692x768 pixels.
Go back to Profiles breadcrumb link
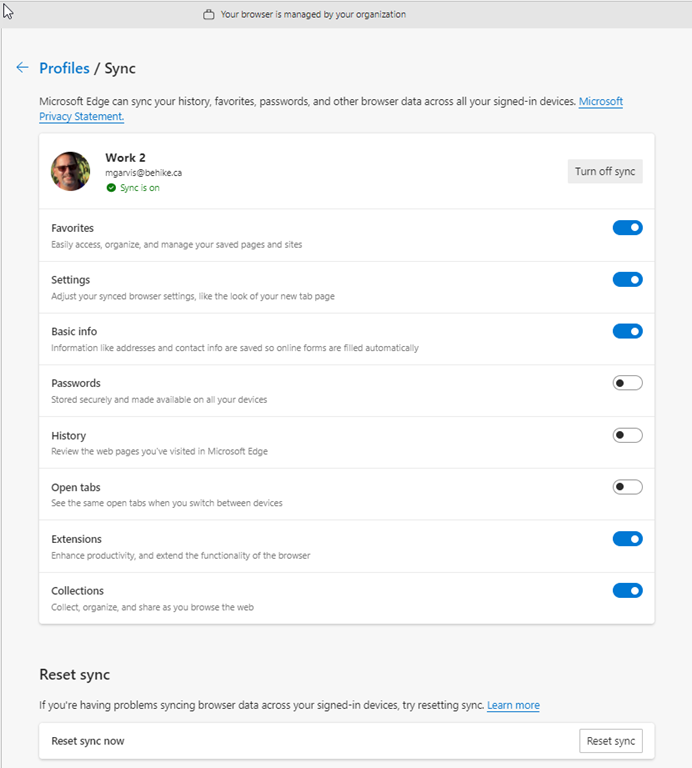click(64, 68)
